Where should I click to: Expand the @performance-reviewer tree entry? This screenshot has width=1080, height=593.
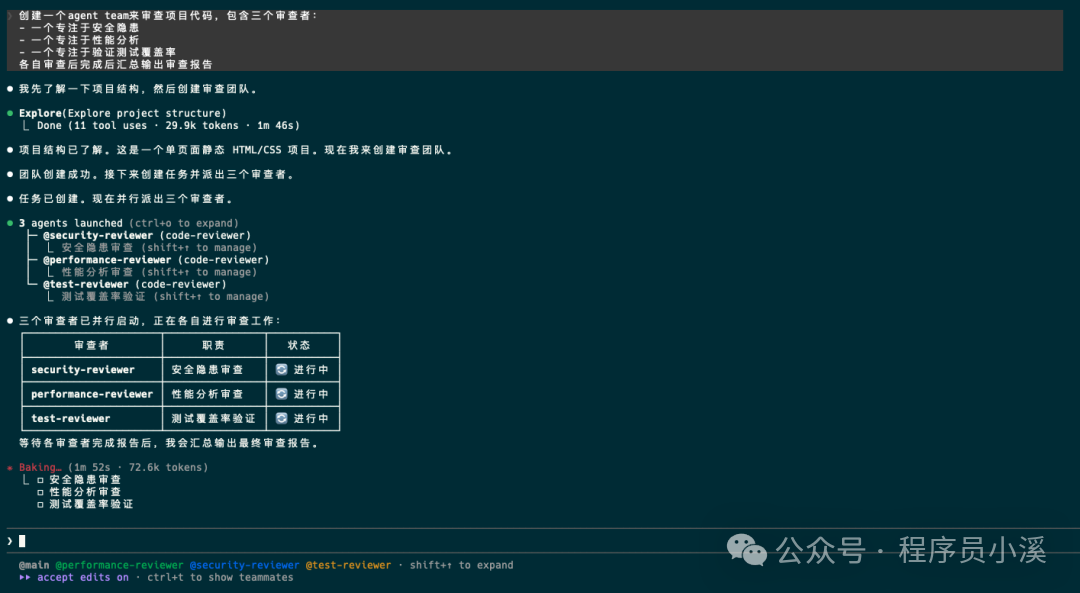156,260
